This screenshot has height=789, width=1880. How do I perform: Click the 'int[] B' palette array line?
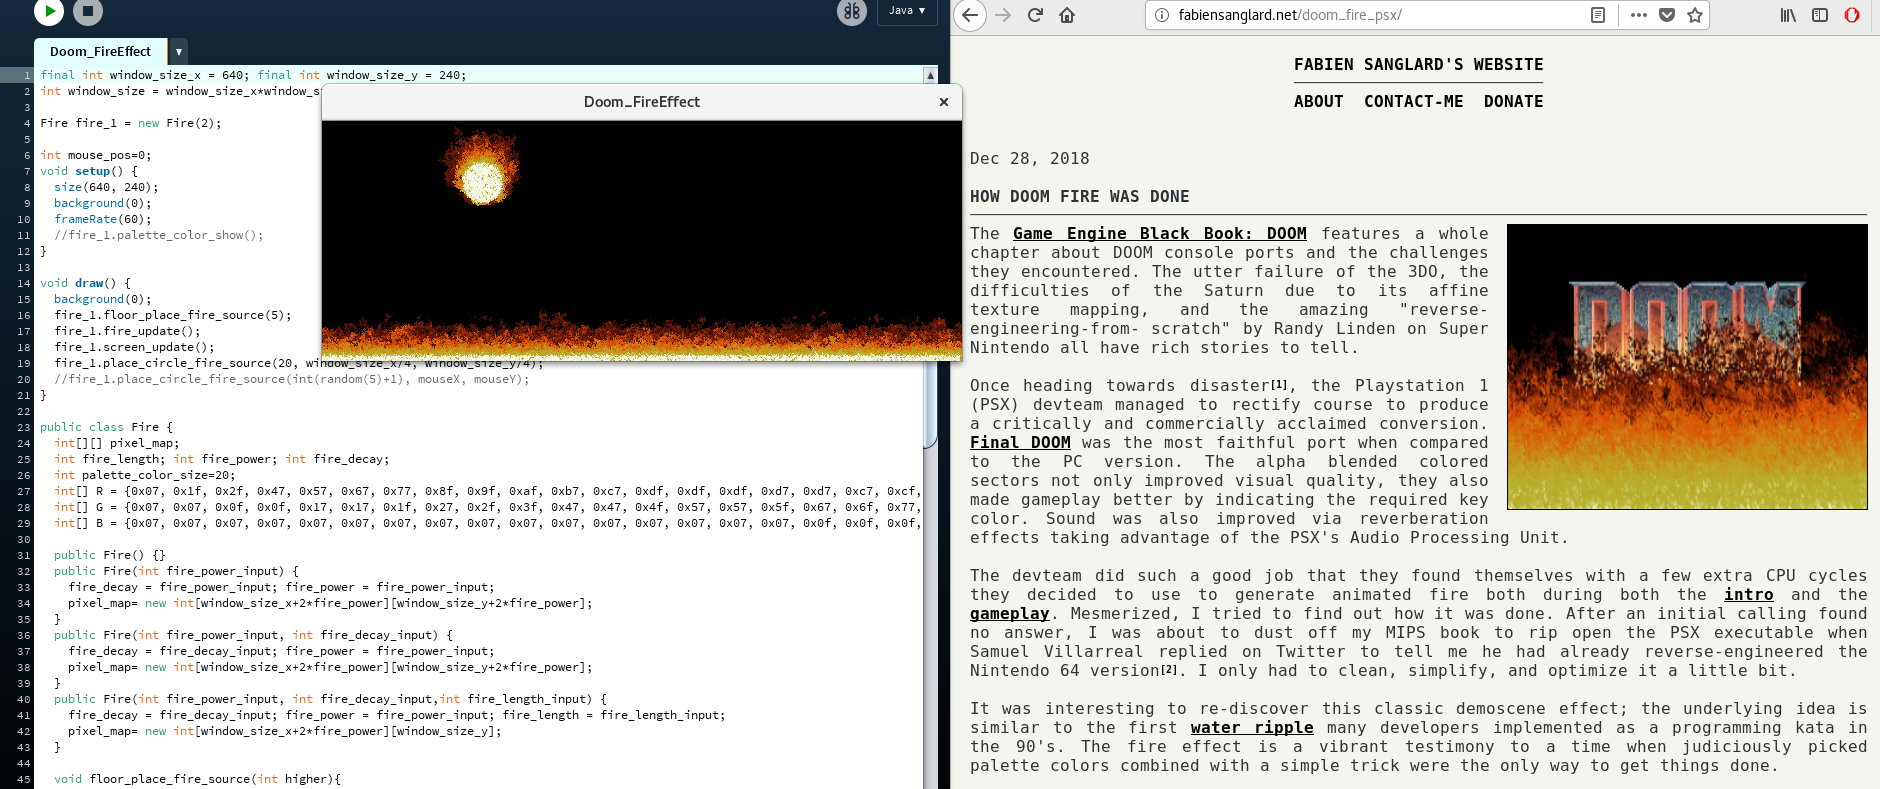click(x=486, y=523)
